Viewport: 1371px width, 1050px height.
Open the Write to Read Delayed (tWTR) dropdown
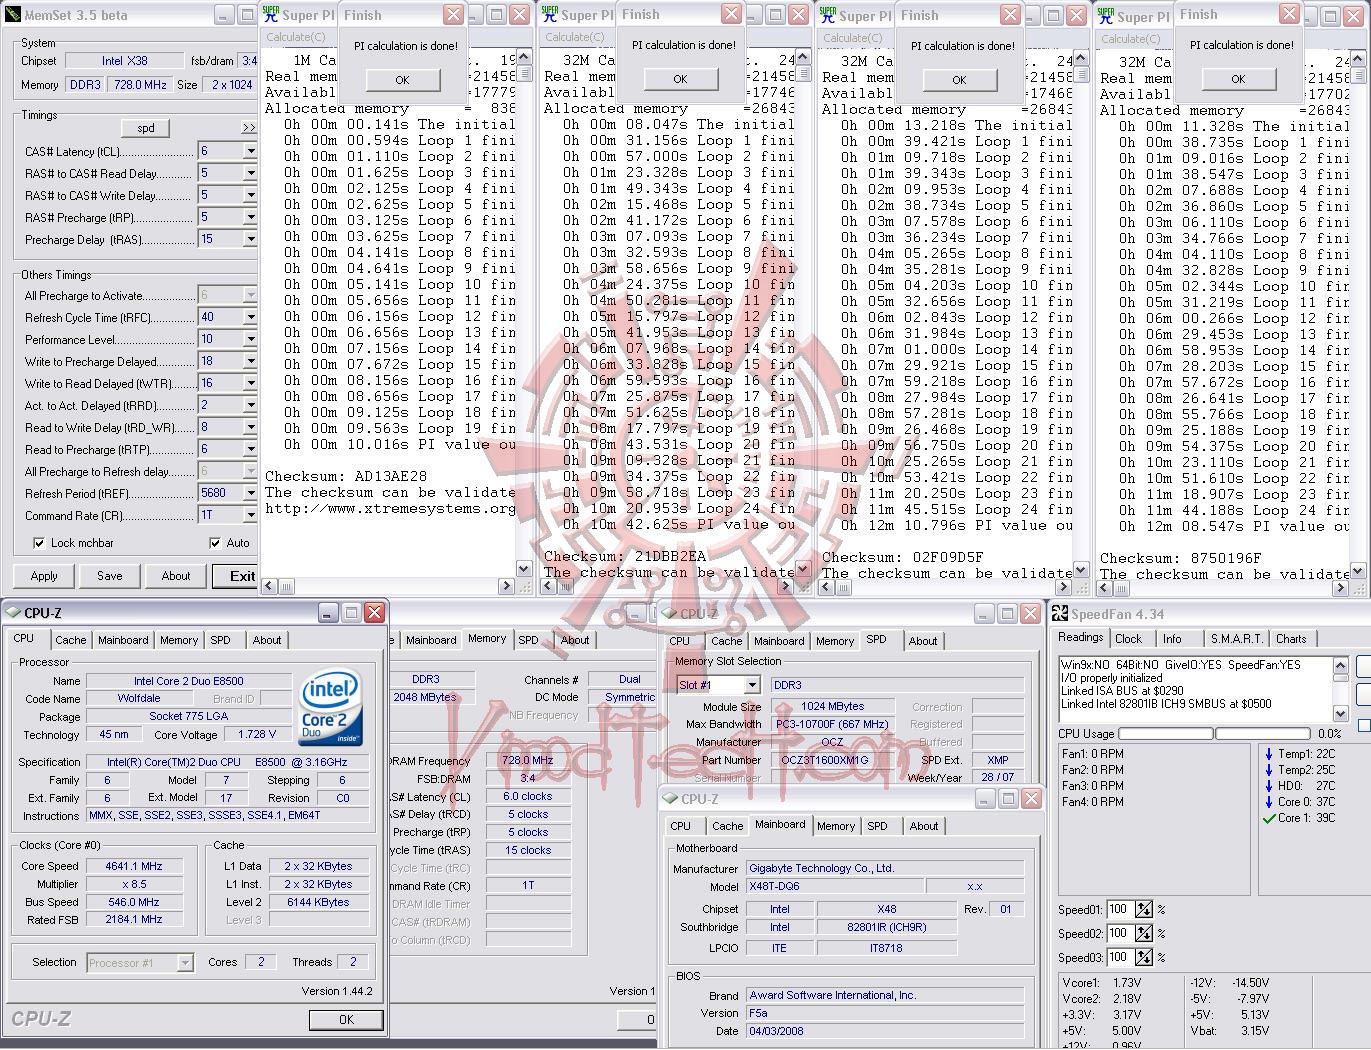[250, 383]
